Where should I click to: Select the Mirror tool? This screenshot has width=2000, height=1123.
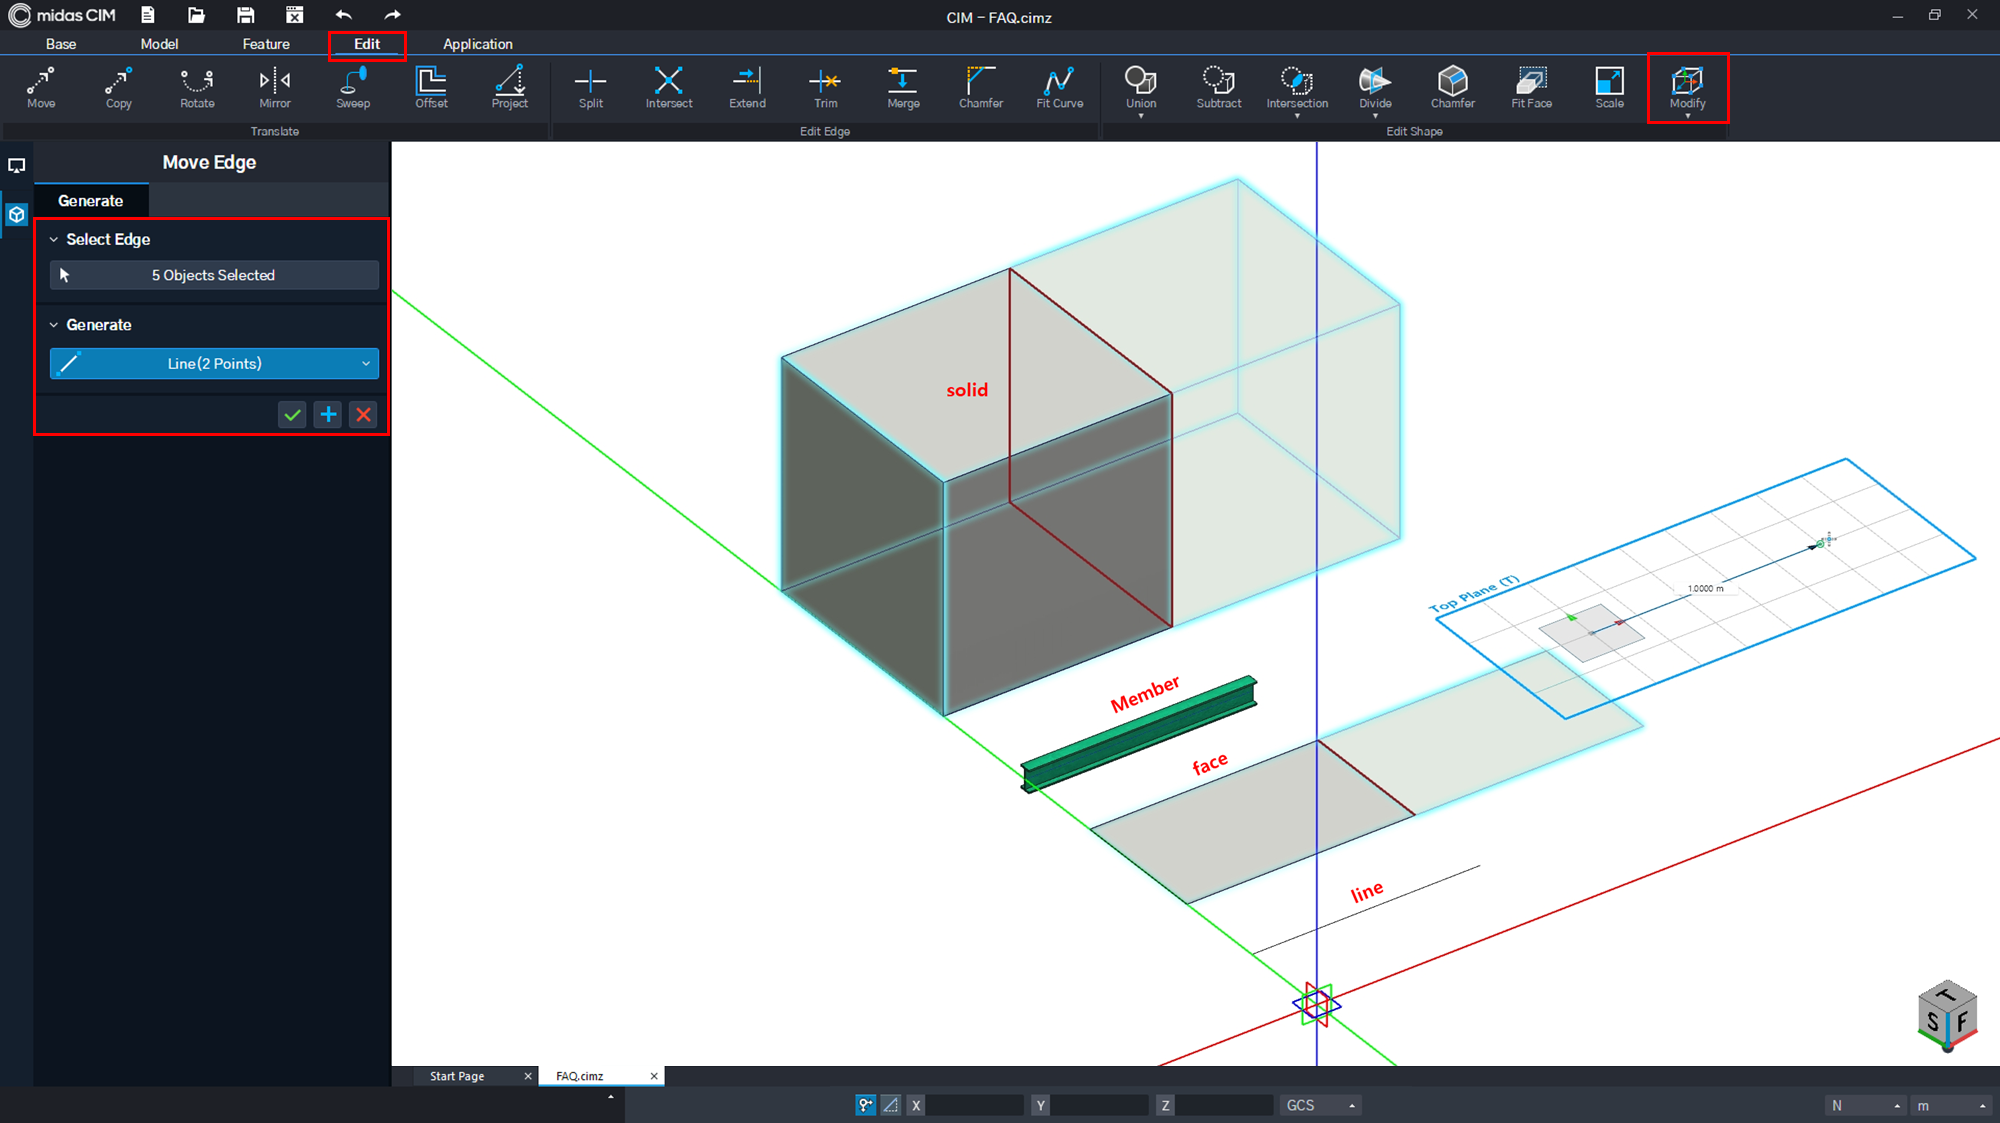pyautogui.click(x=275, y=88)
